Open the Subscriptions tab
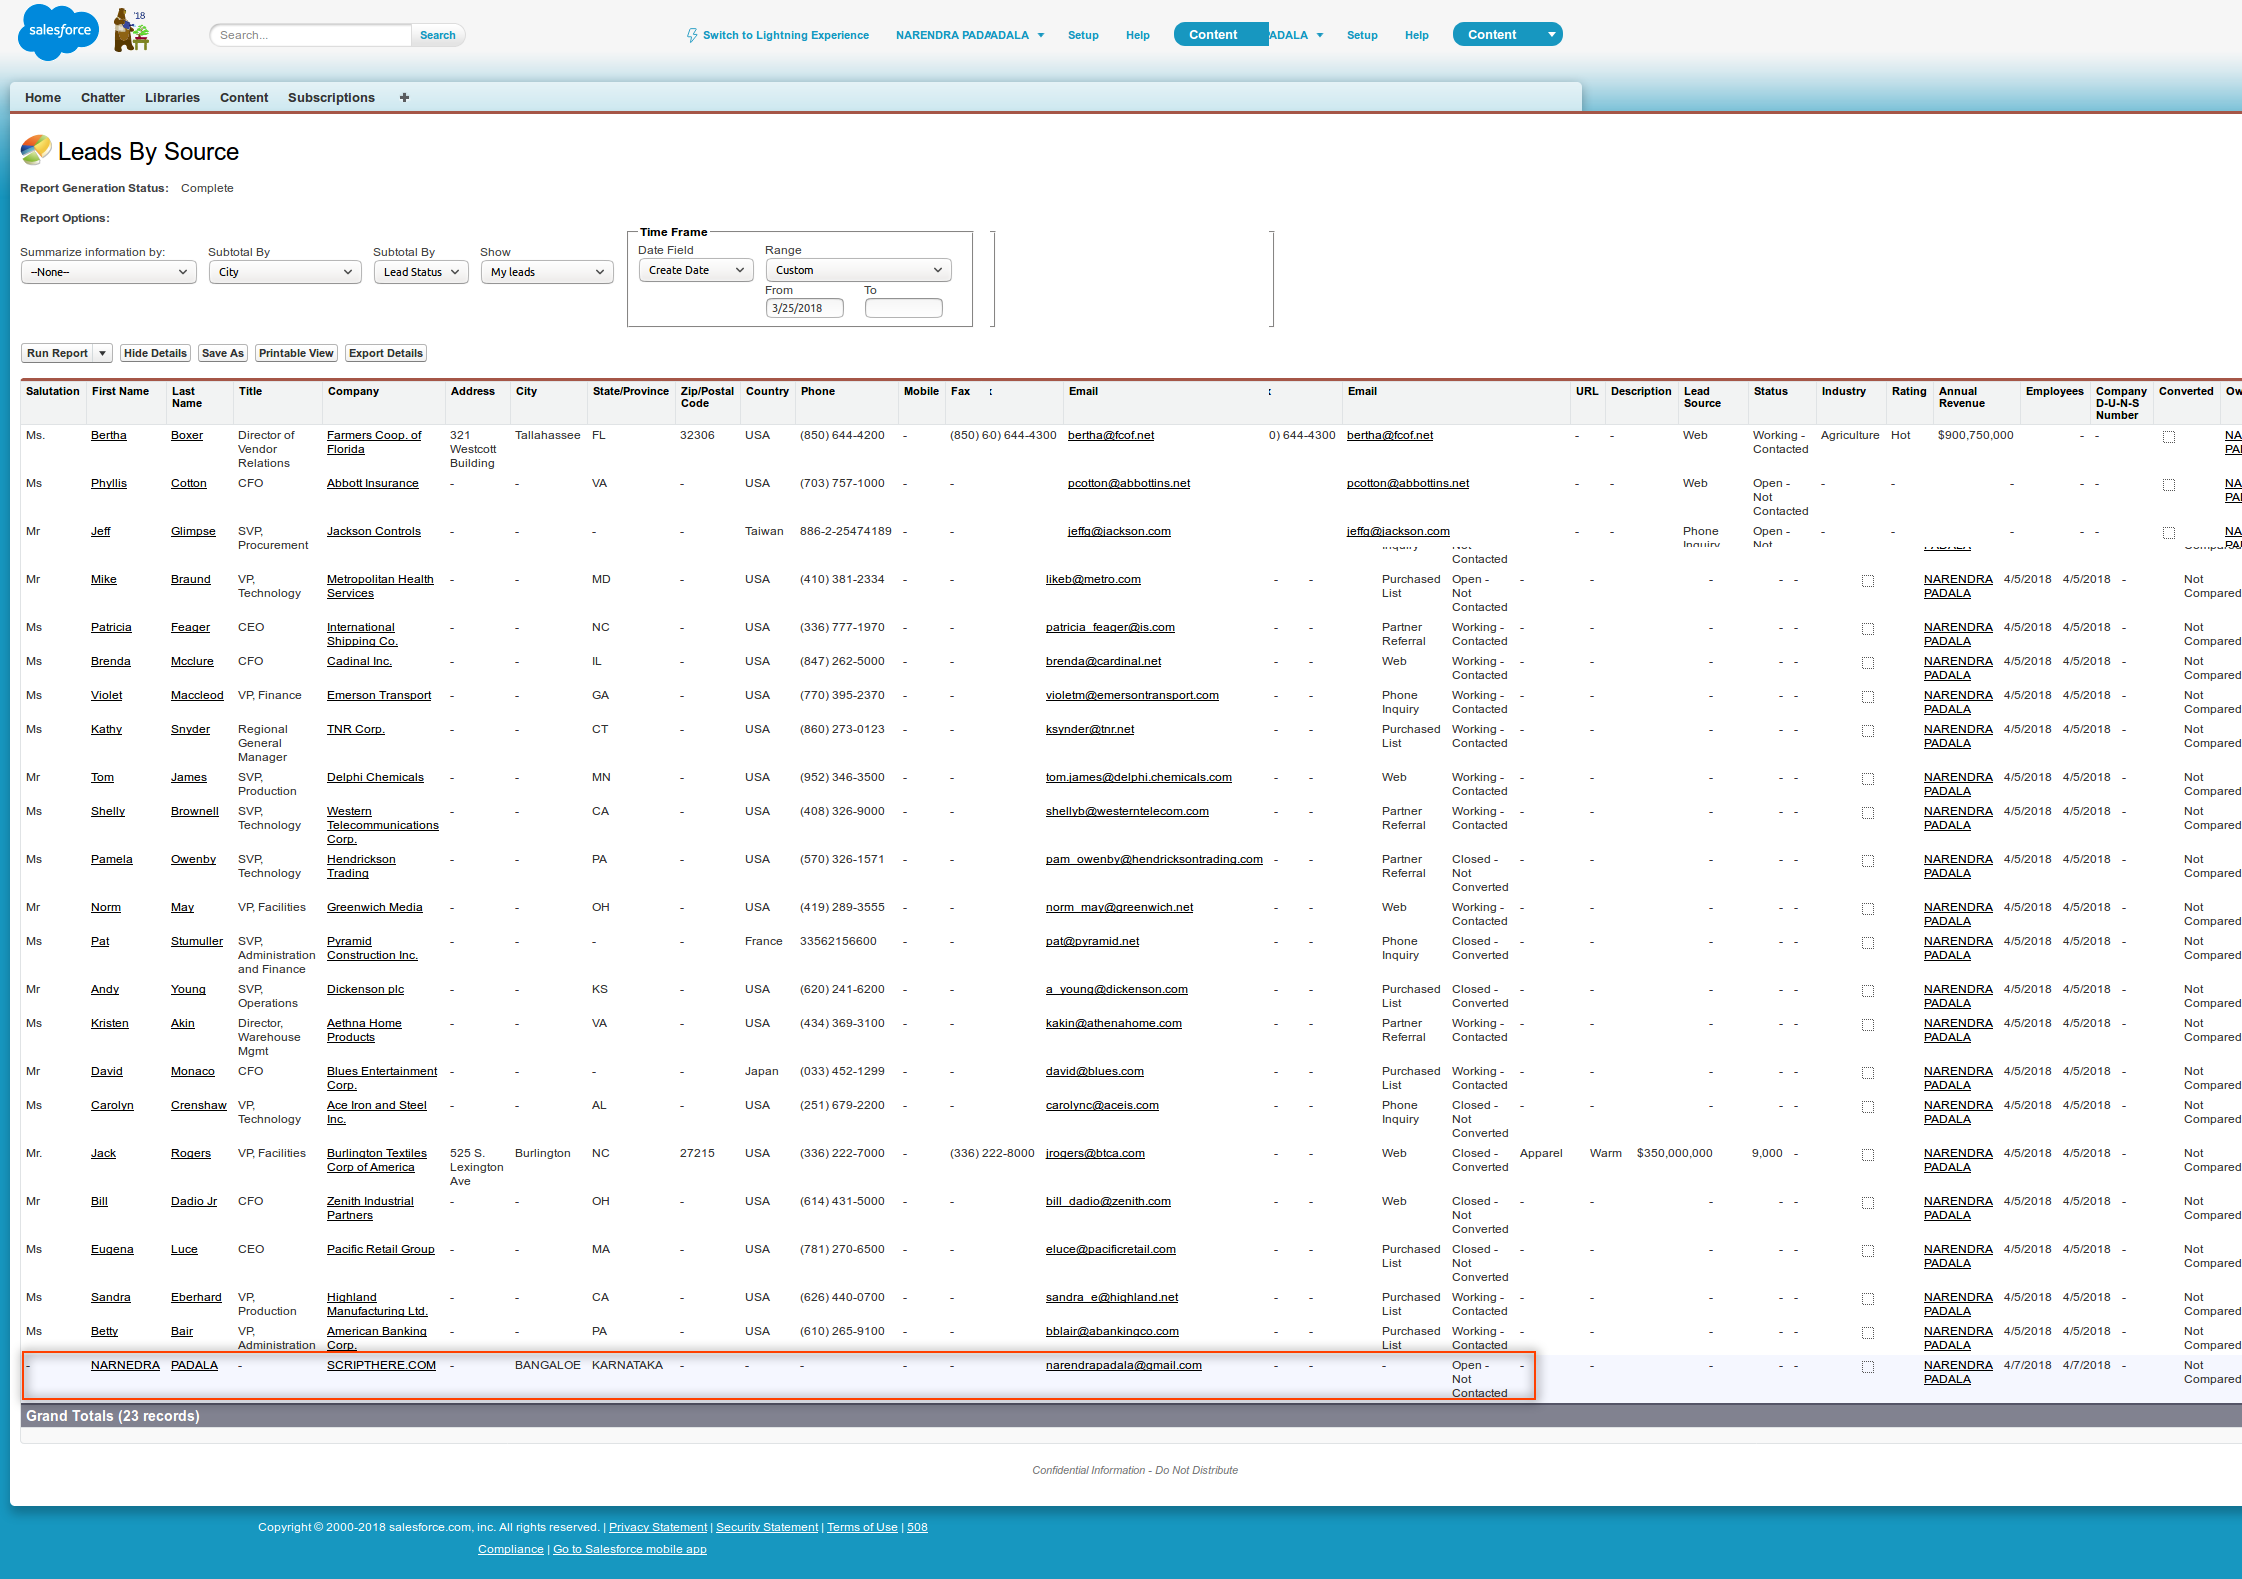The height and width of the screenshot is (1579, 2242). point(331,97)
